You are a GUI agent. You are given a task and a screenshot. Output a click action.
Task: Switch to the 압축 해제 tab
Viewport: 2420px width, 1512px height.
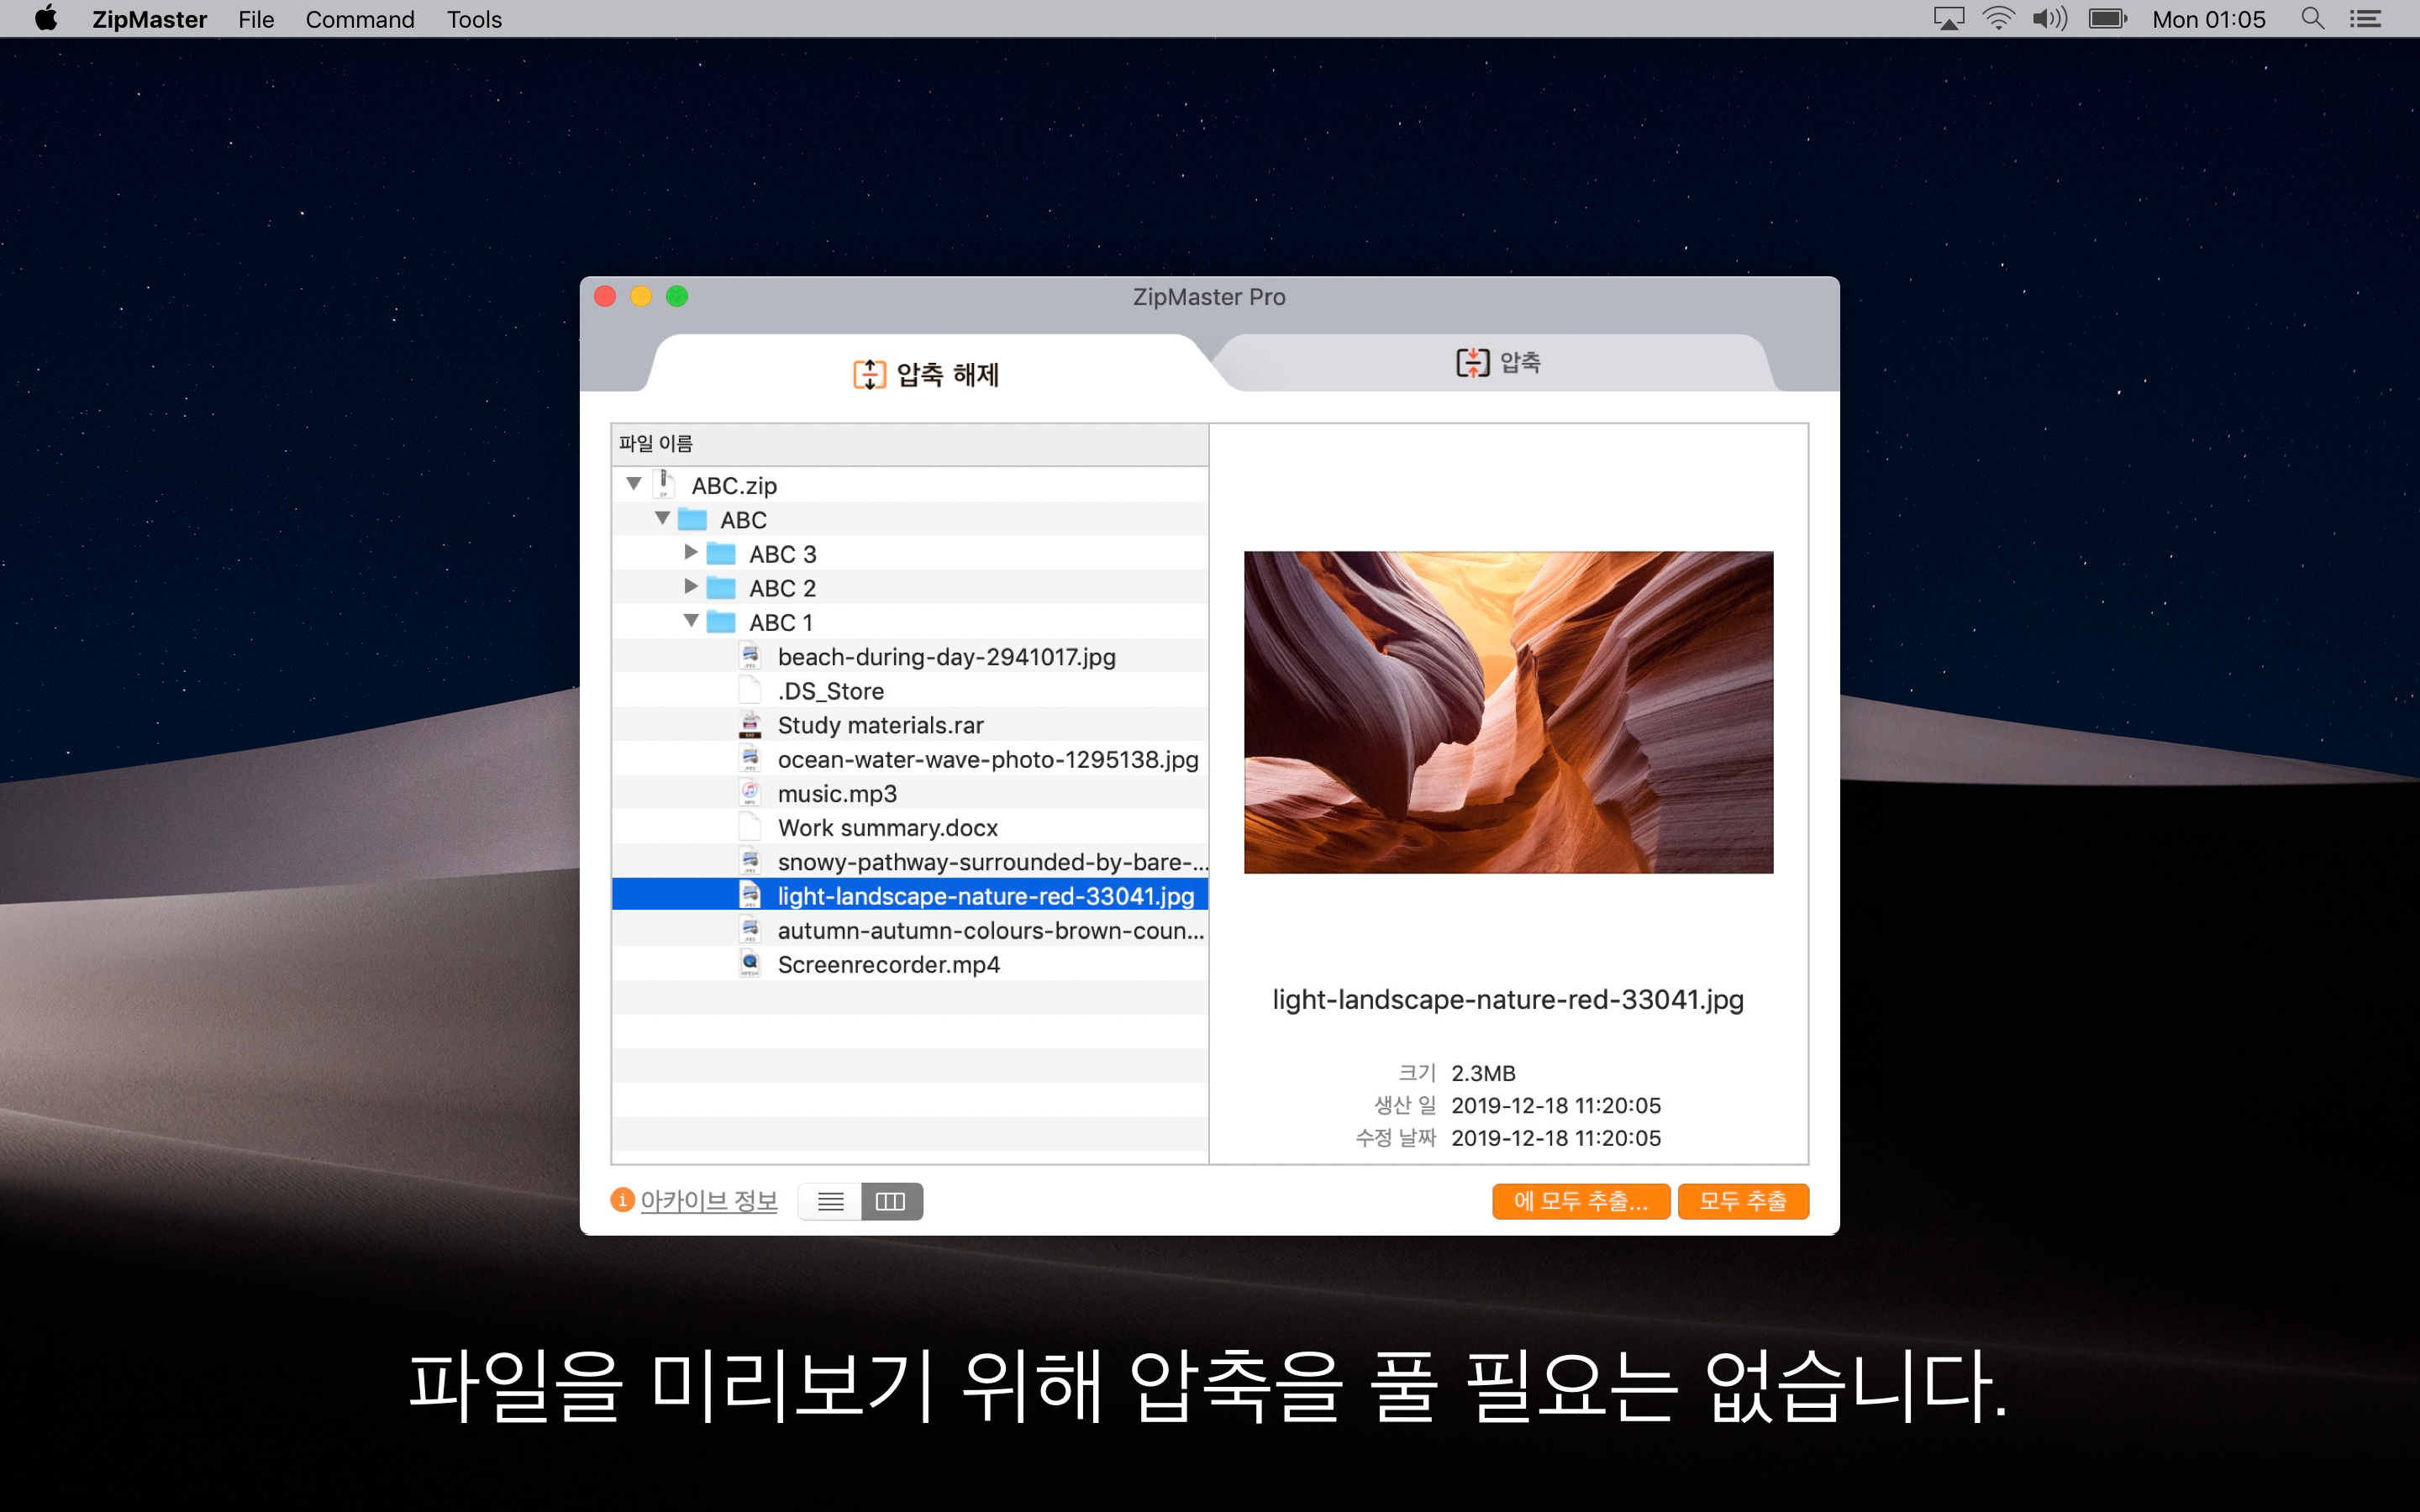click(926, 374)
